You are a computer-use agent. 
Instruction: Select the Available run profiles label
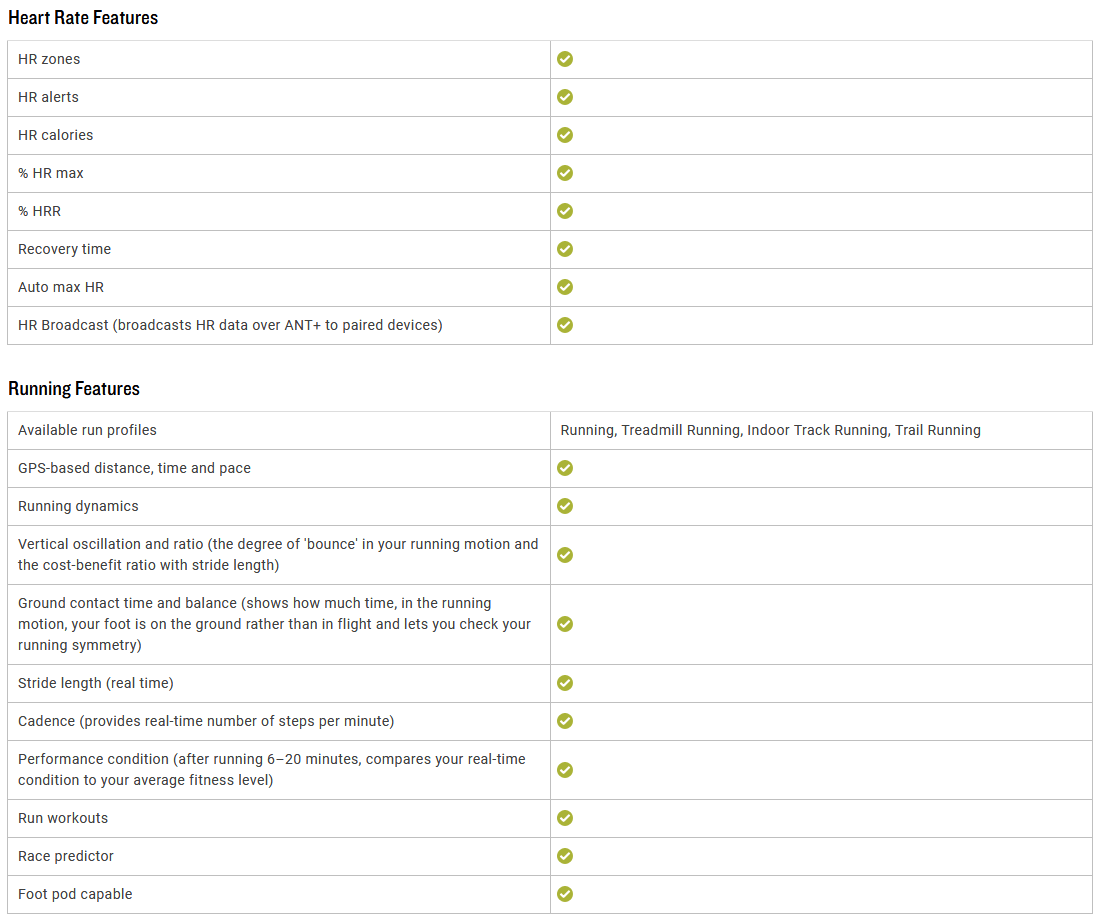[x=87, y=430]
